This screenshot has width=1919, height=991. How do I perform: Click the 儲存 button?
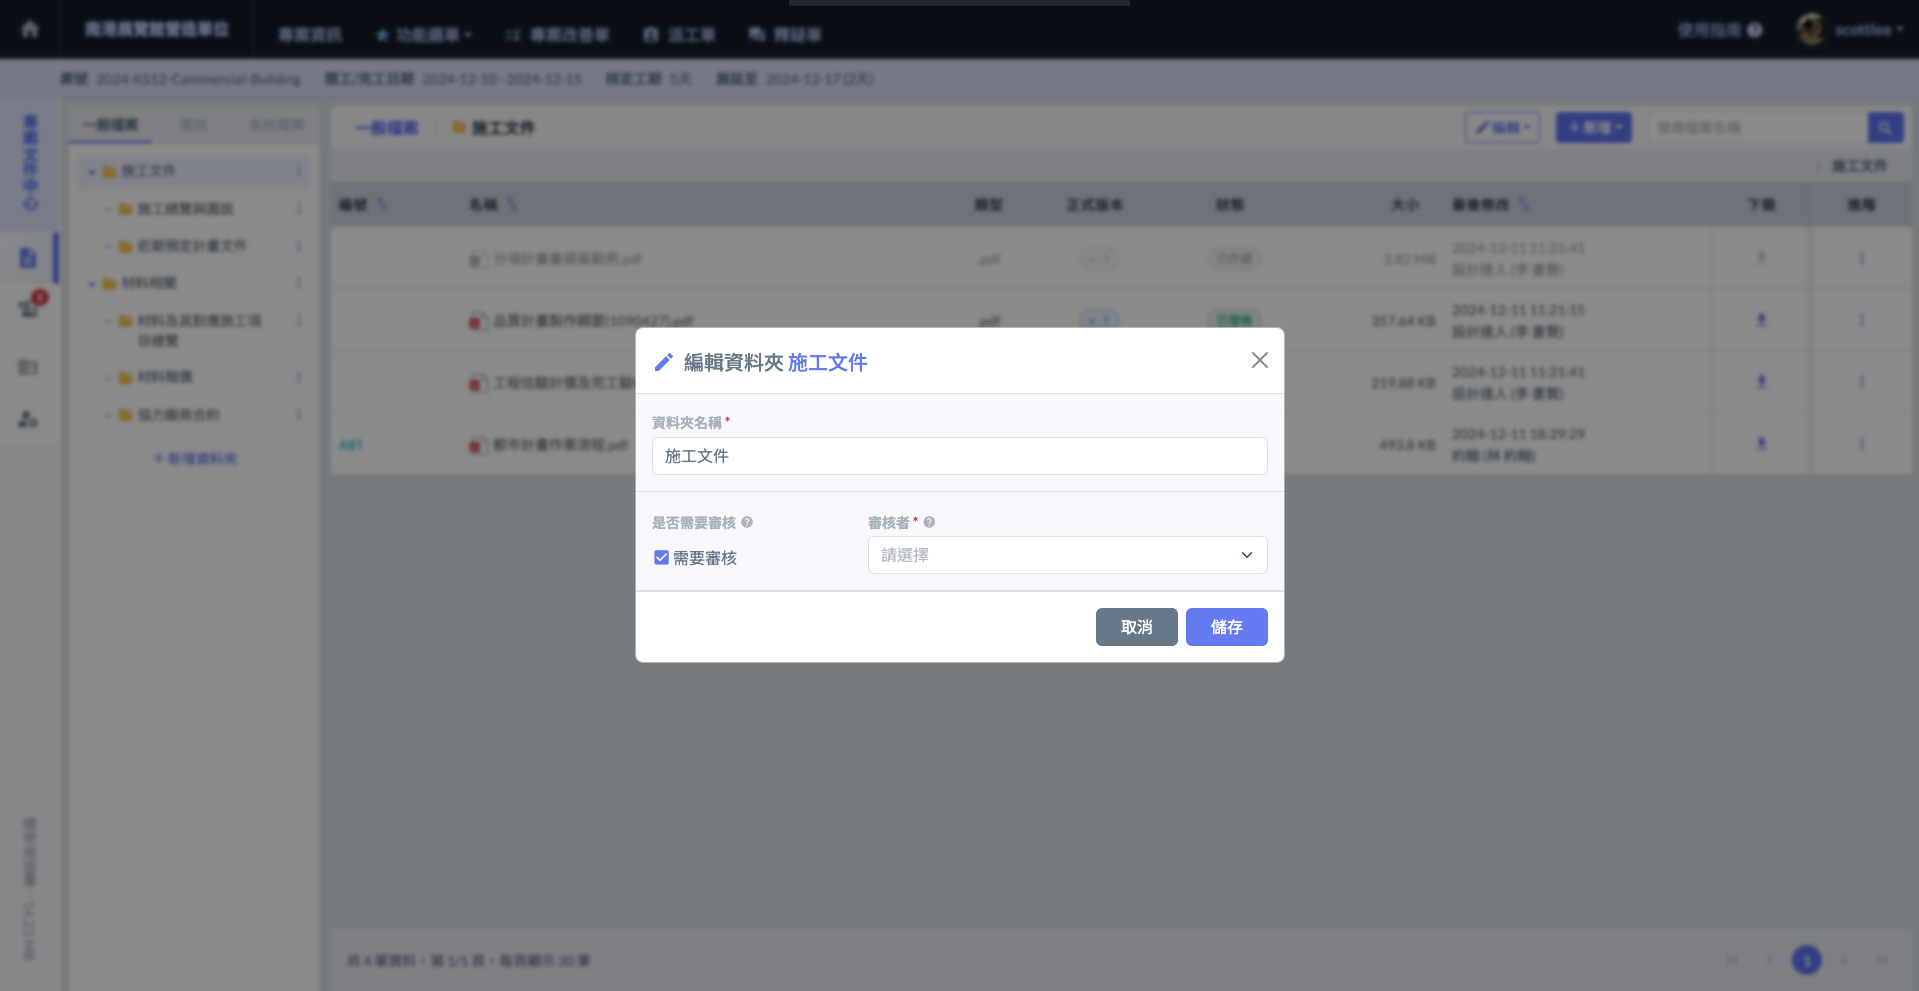click(x=1226, y=627)
